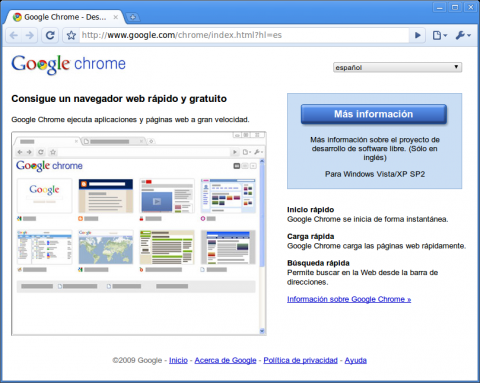Screen dimensions: 480x383
Task: Click the video player thumbnail in preview
Action: [167, 196]
